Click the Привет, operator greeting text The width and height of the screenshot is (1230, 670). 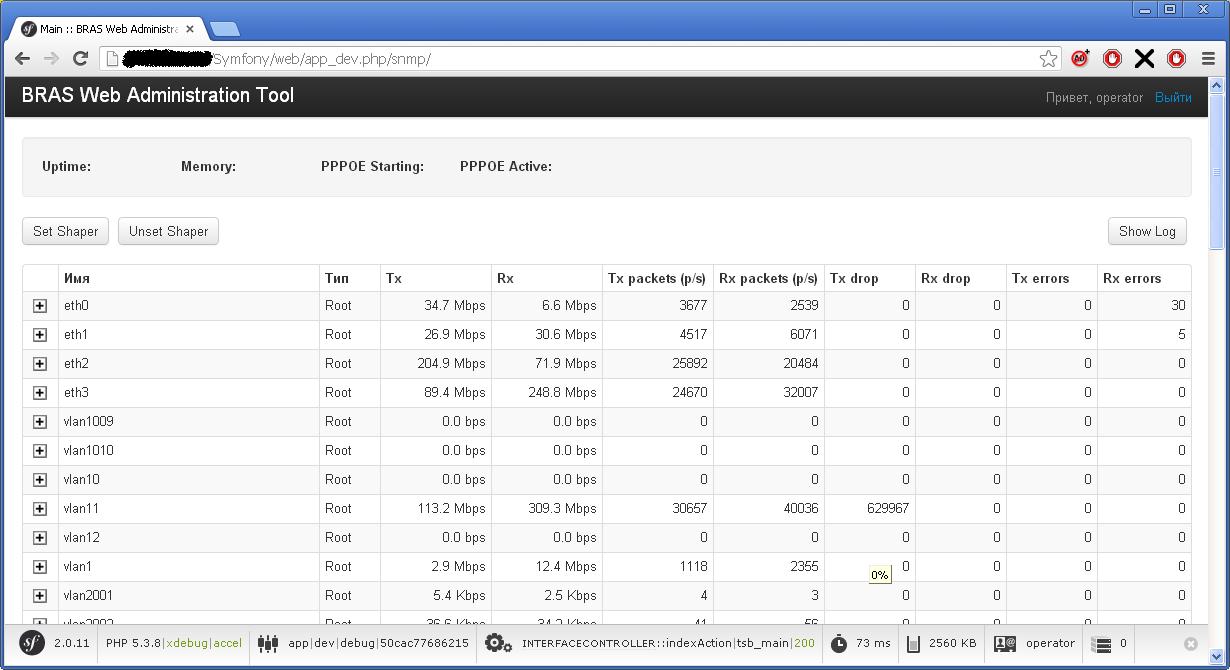tap(1094, 97)
